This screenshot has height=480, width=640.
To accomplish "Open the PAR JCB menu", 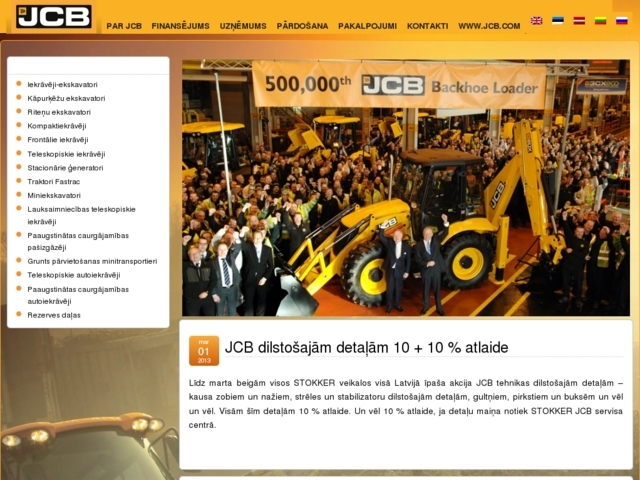I will pos(124,26).
